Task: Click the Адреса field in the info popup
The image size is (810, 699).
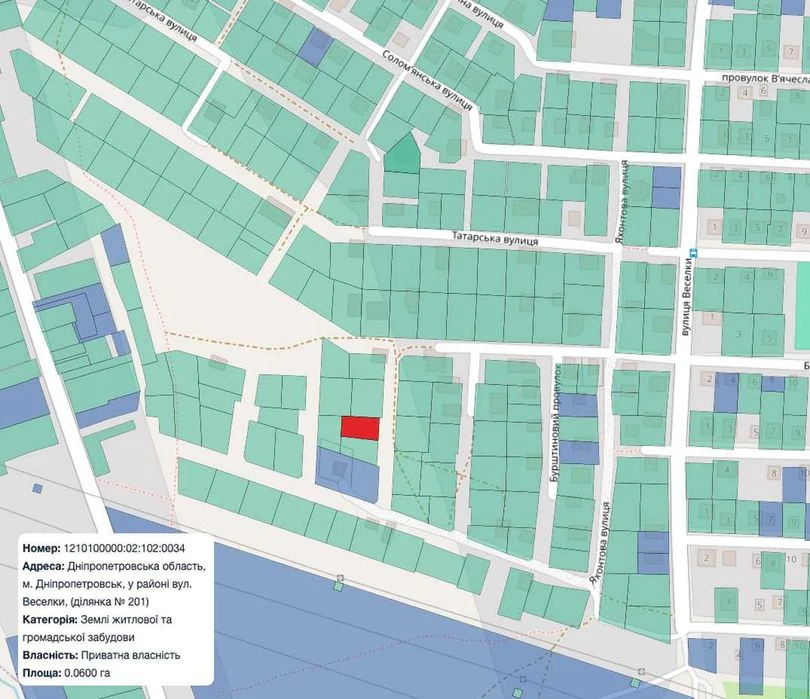Action: [x=114, y=584]
